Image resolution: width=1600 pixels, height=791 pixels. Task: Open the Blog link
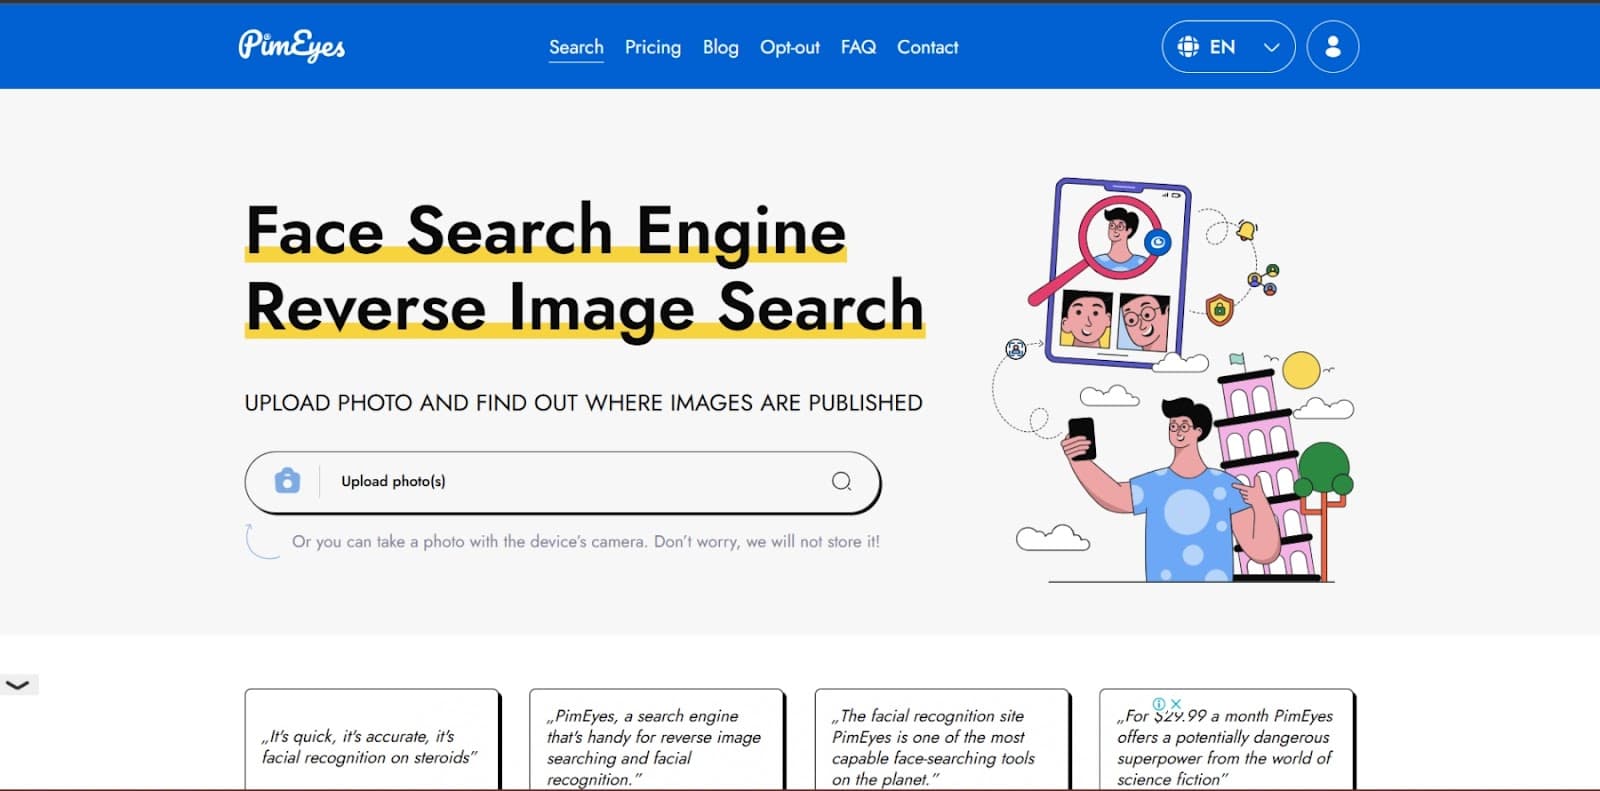click(720, 47)
